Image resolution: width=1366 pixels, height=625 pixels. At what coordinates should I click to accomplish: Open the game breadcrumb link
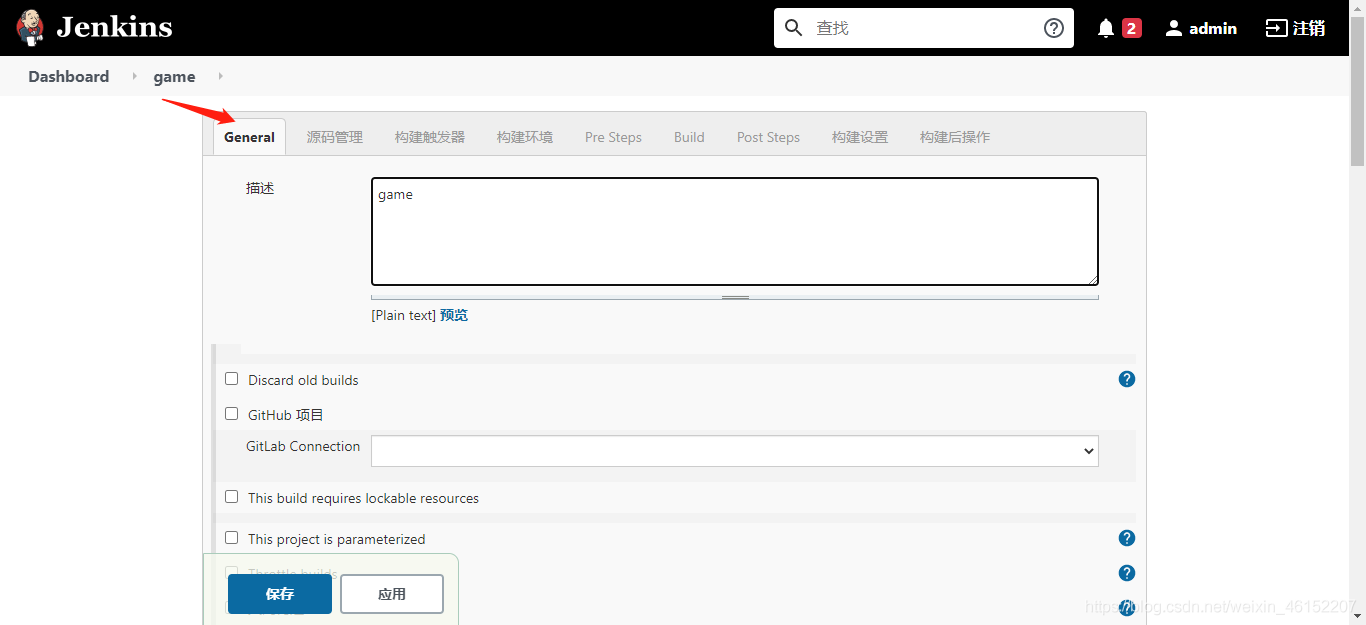click(174, 77)
